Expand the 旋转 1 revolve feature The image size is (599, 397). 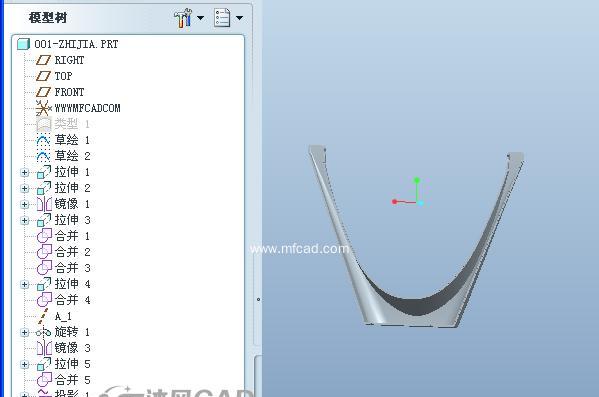(24, 332)
